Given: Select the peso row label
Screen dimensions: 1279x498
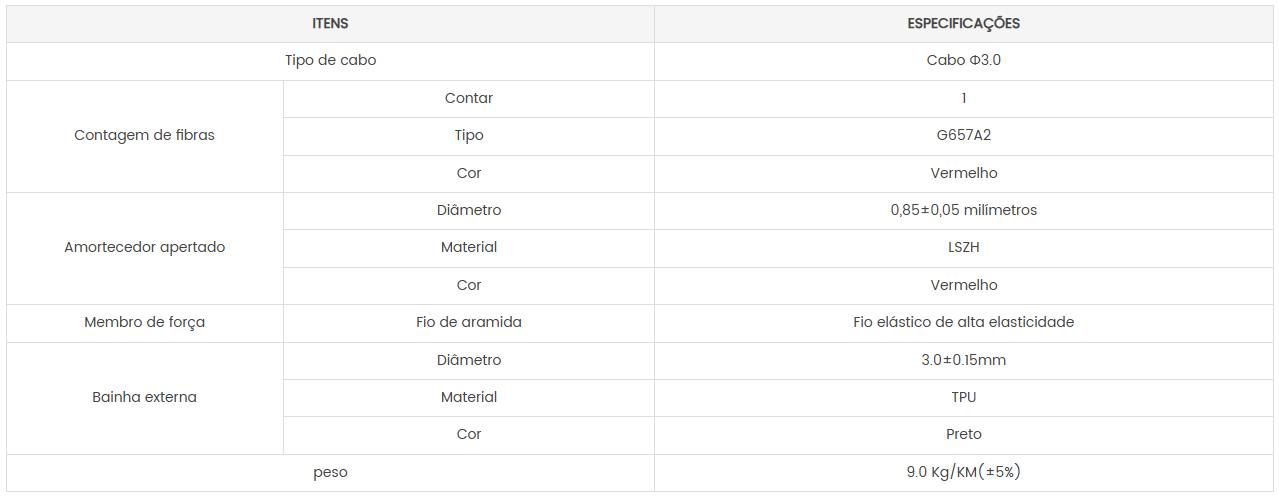Looking at the screenshot, I should 330,472.
